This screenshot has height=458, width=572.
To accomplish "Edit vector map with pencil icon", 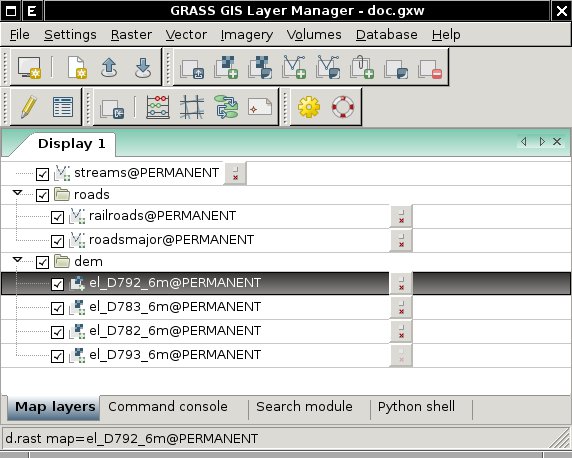I will 28,107.
